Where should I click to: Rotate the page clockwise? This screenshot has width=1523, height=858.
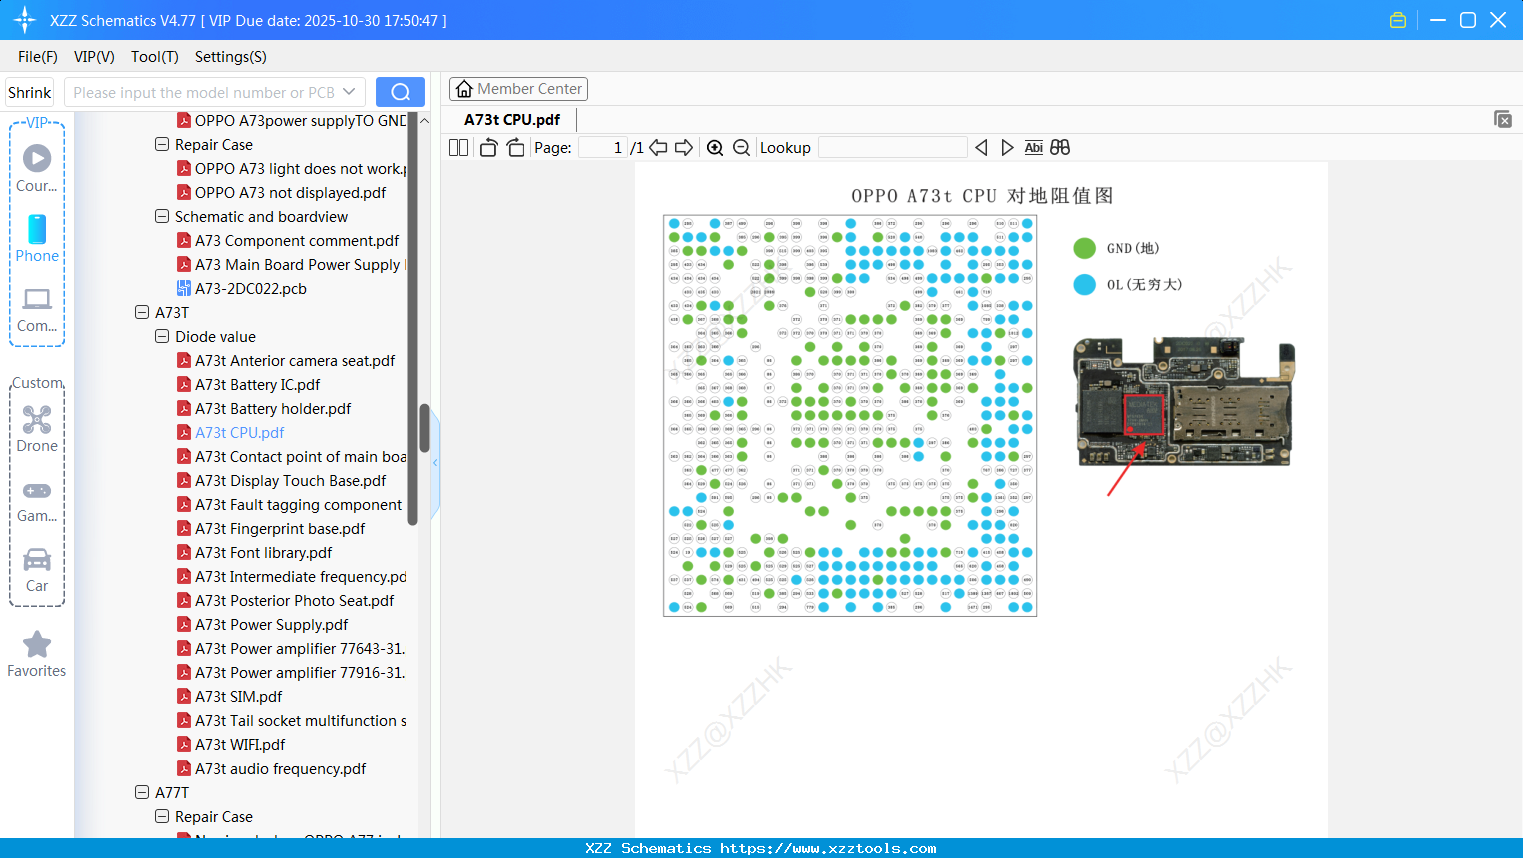[x=515, y=148]
